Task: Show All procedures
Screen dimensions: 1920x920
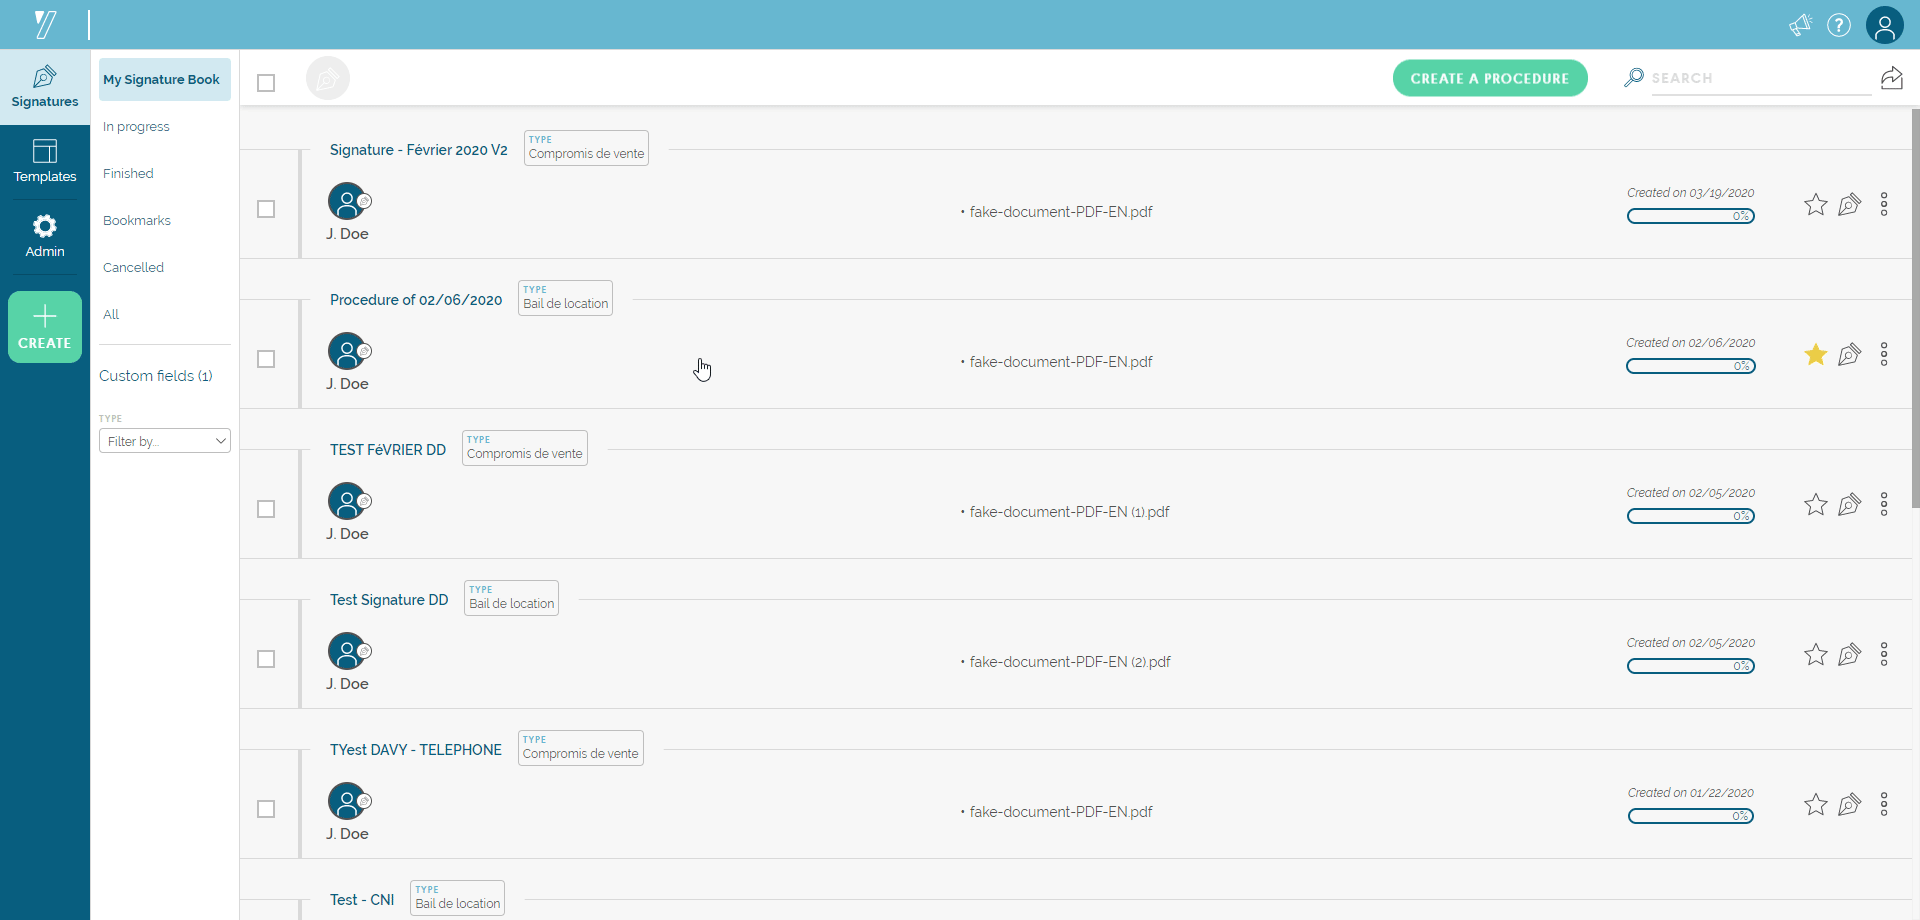Action: pos(111,315)
